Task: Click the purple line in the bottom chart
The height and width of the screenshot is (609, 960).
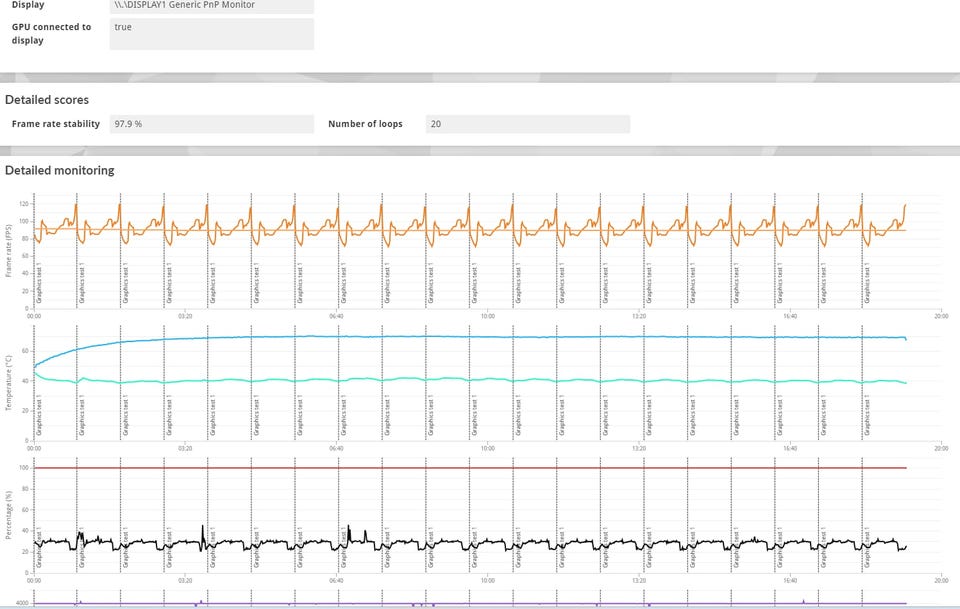Action: (500, 603)
